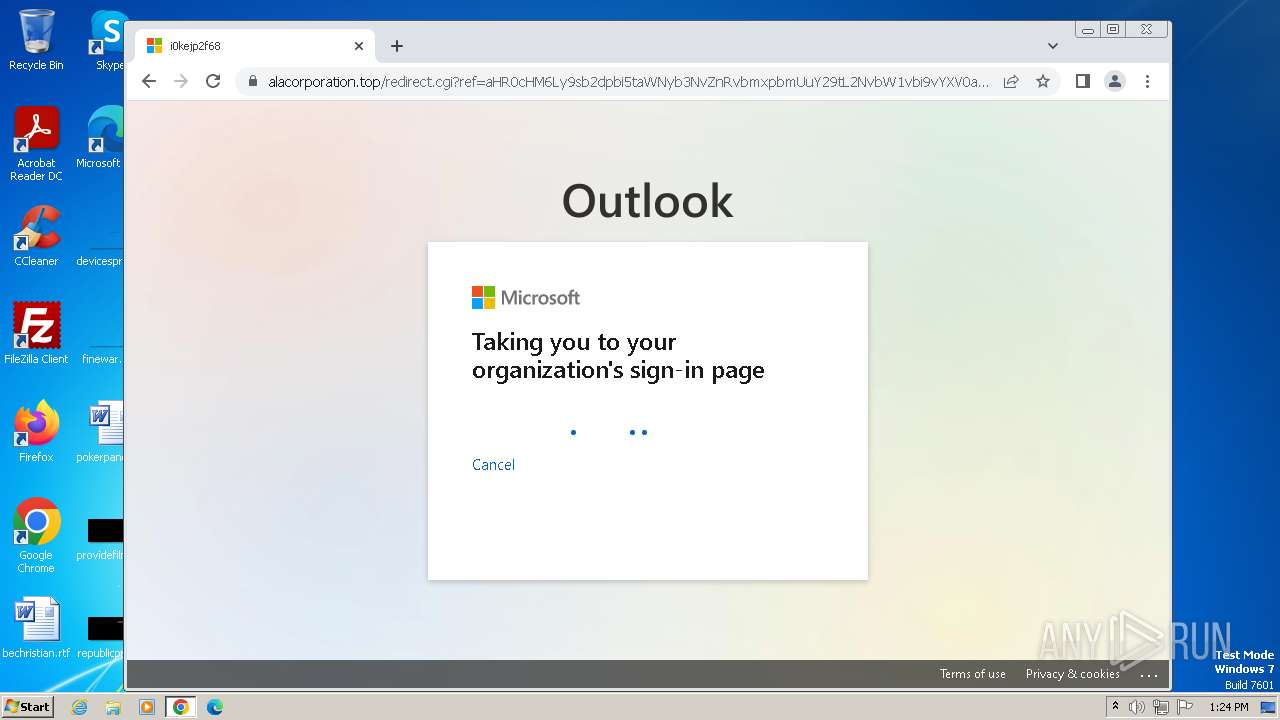View site info via padlock icon
Image resolution: width=1280 pixels, height=720 pixels.
pyautogui.click(x=252, y=81)
